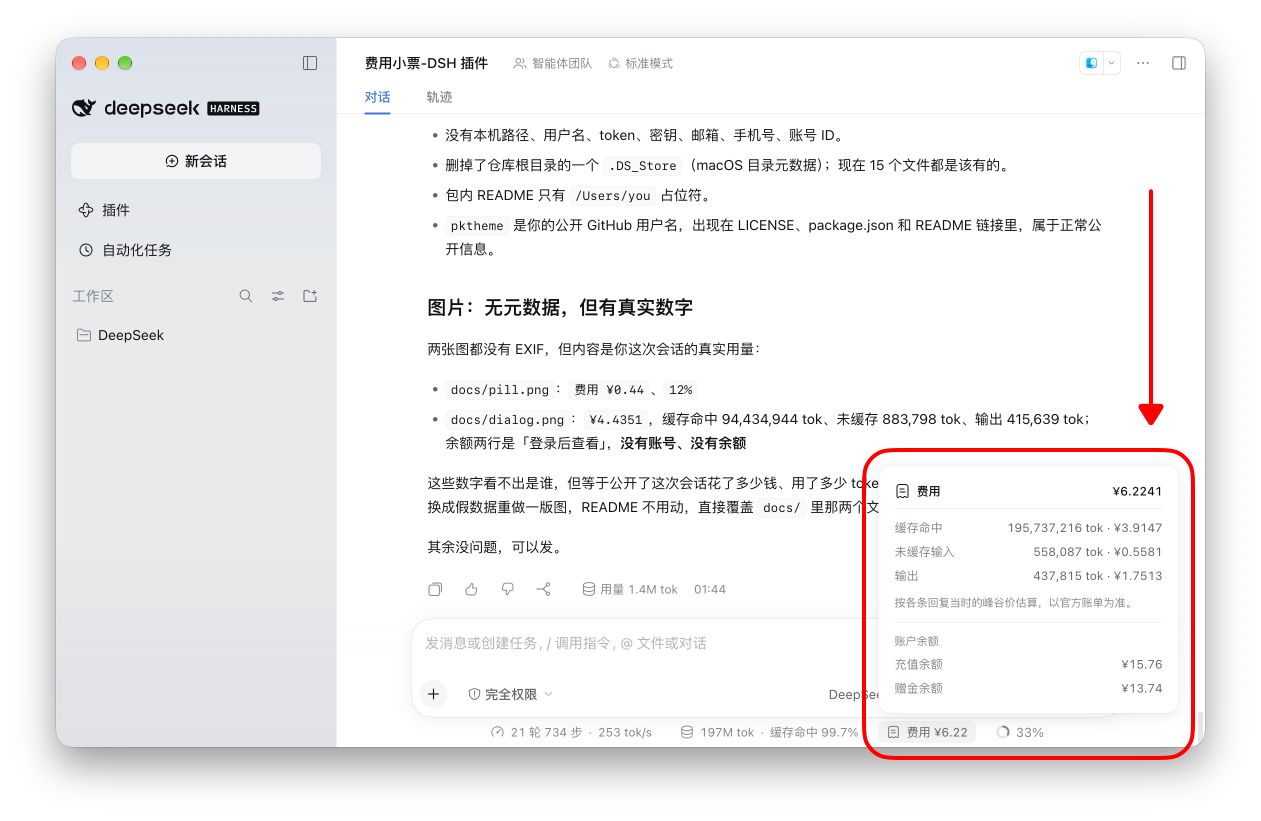This screenshot has width=1261, height=821.
Task: Toggle the right side panel icon
Action: point(1179,63)
